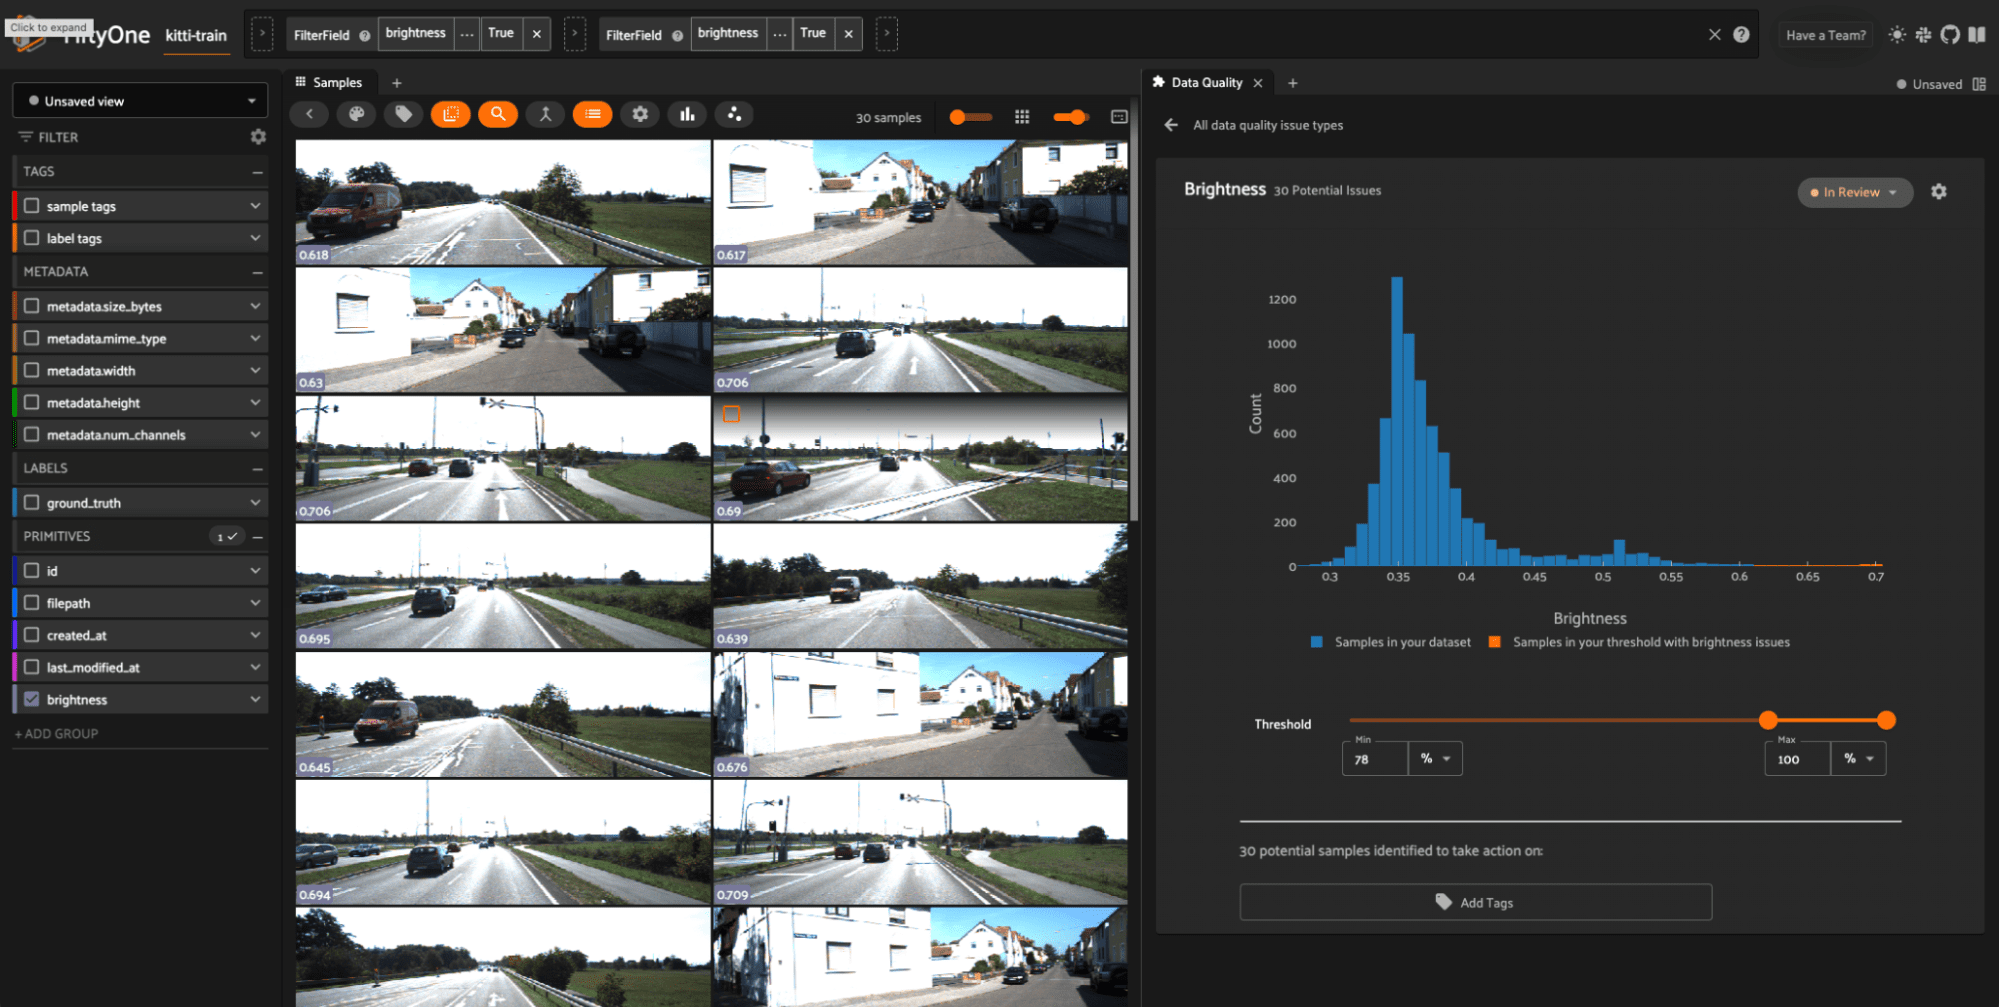Viewport: 1999px width, 1008px height.
Task: Collapse the LABELS group
Action: pos(258,468)
